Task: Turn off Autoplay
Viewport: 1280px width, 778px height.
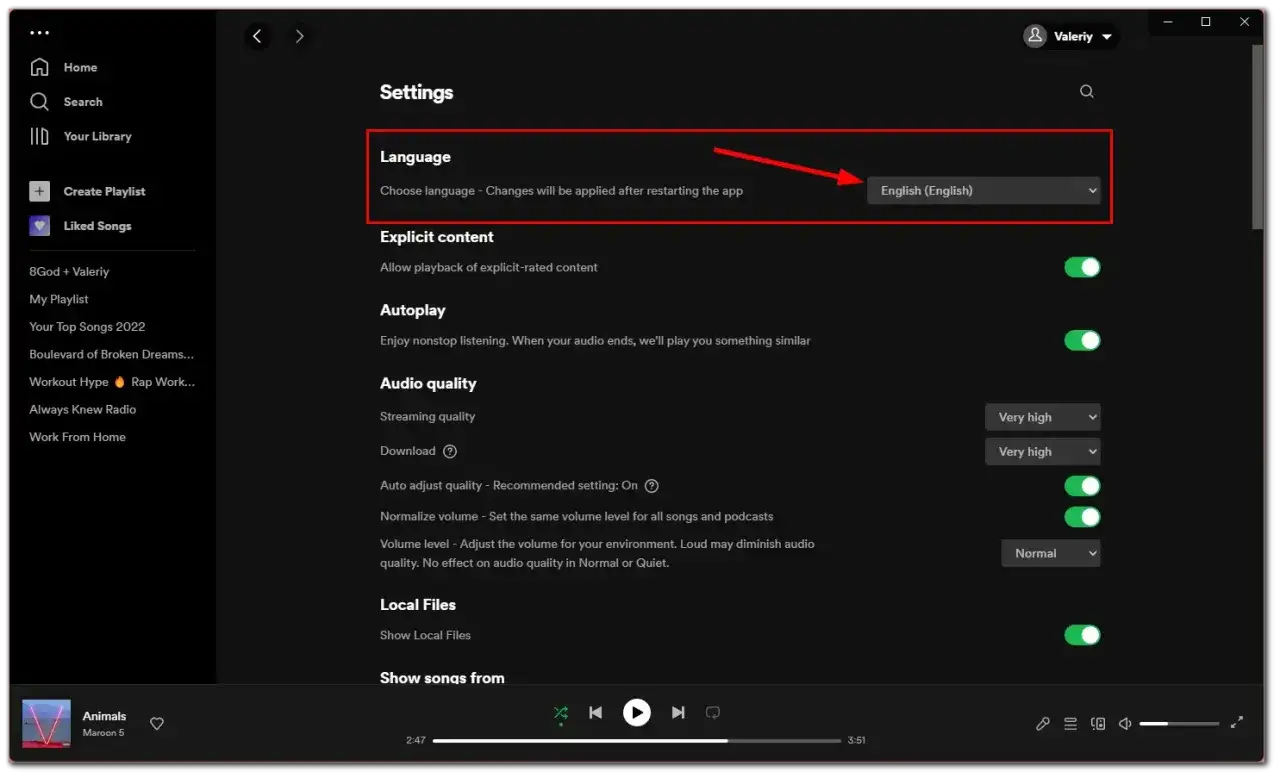Action: coord(1082,340)
